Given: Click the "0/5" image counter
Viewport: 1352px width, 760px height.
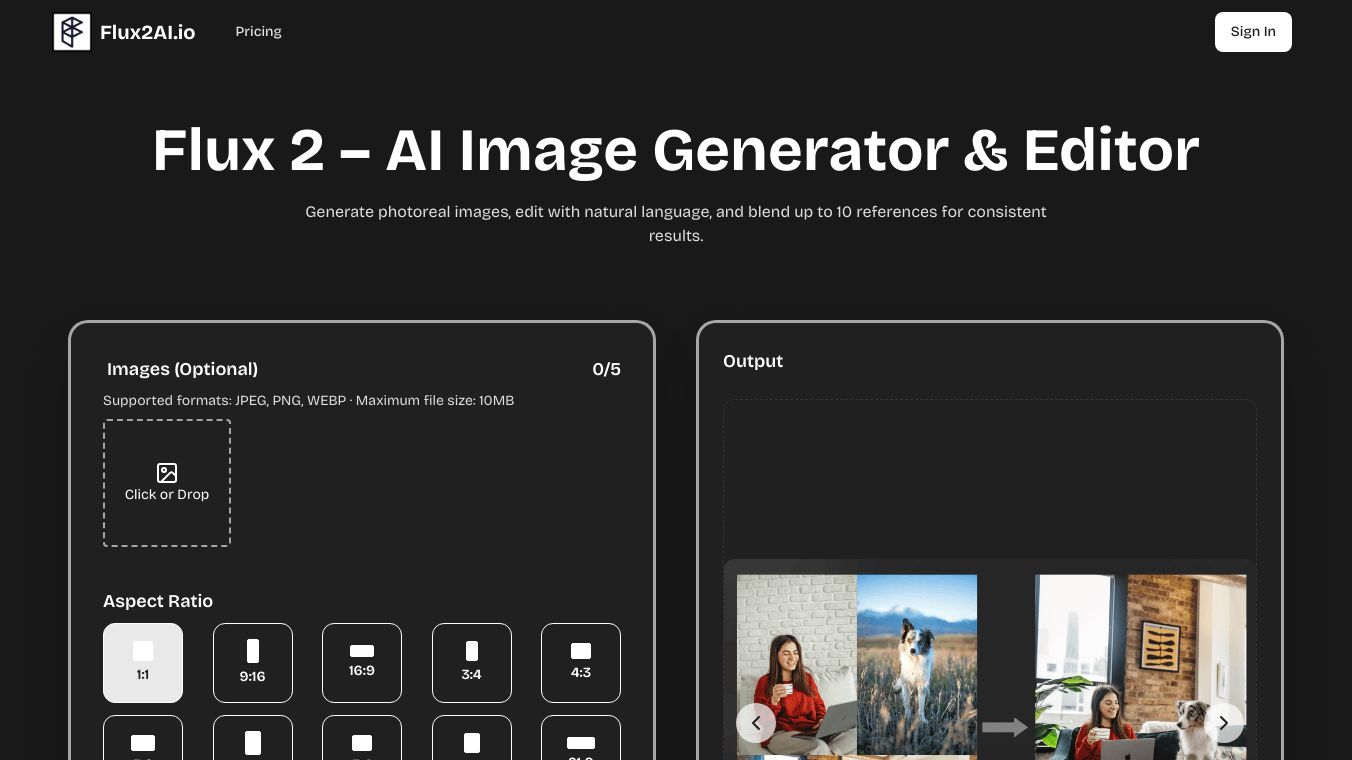Looking at the screenshot, I should click(x=606, y=369).
